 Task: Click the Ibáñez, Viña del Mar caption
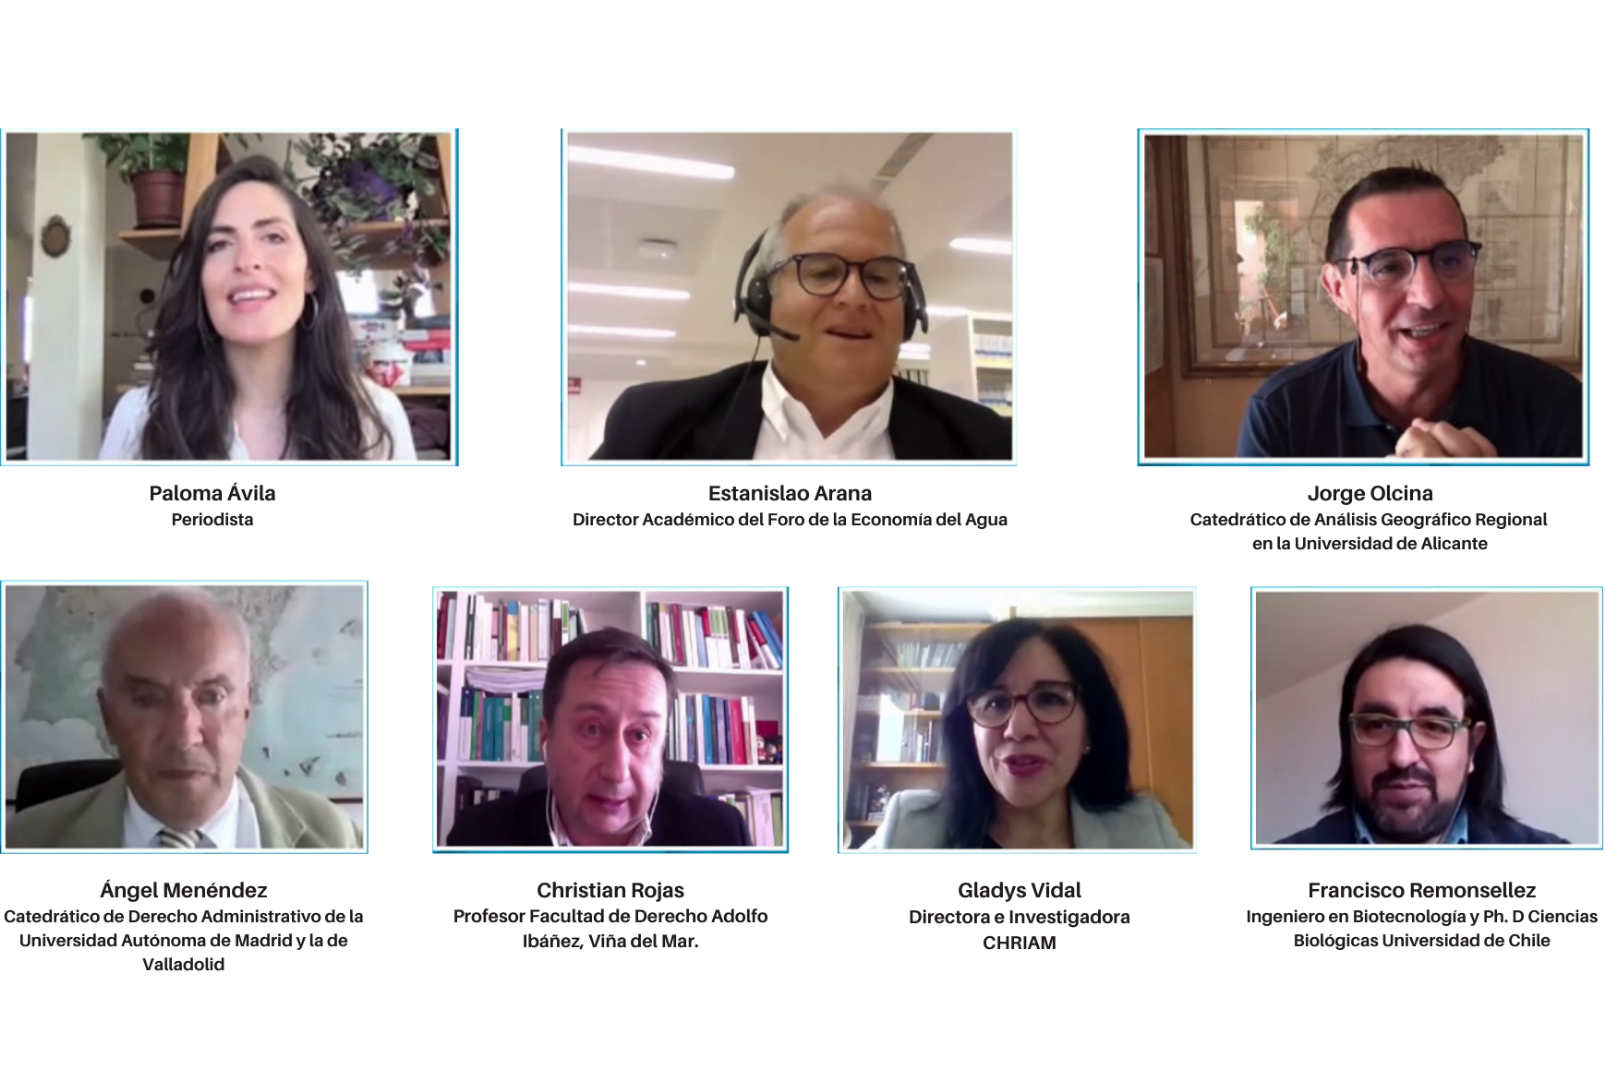[x=610, y=940]
